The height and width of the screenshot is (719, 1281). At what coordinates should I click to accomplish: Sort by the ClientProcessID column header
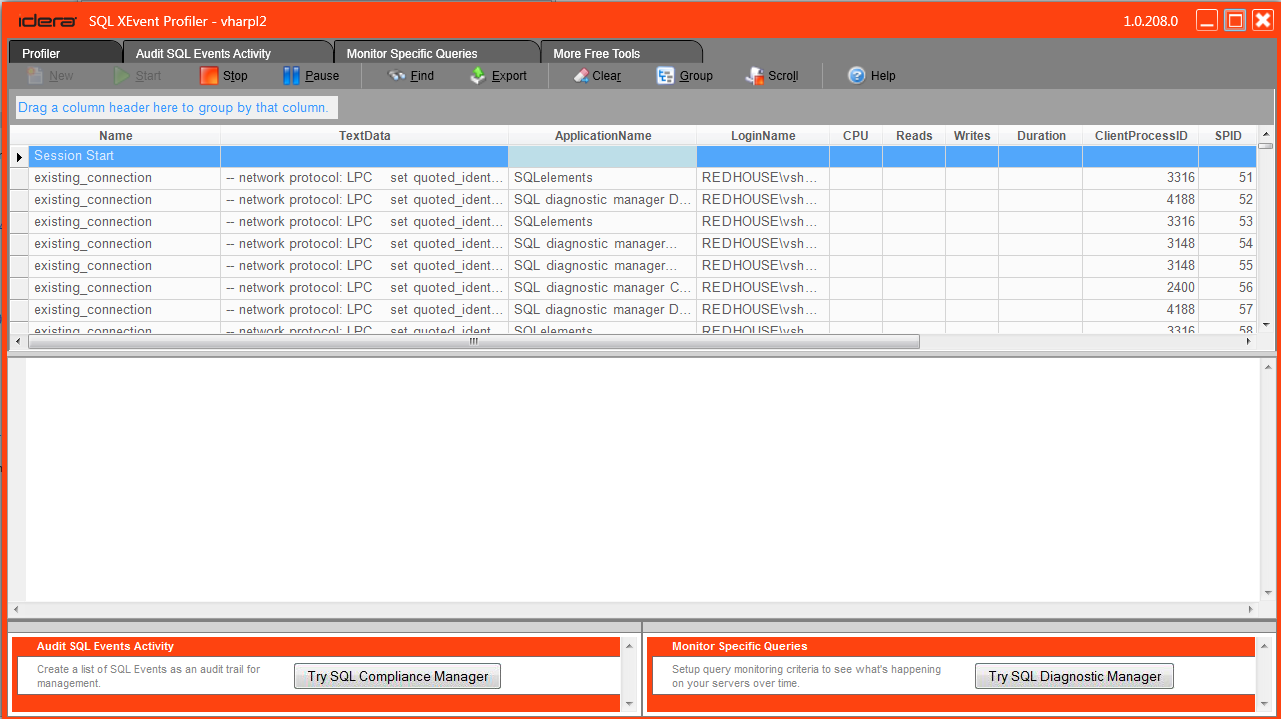click(1141, 136)
